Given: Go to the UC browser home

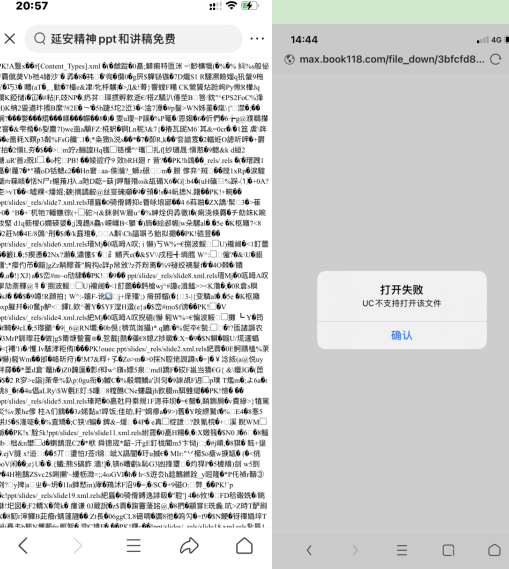Looking at the screenshot, I should tap(494, 550).
